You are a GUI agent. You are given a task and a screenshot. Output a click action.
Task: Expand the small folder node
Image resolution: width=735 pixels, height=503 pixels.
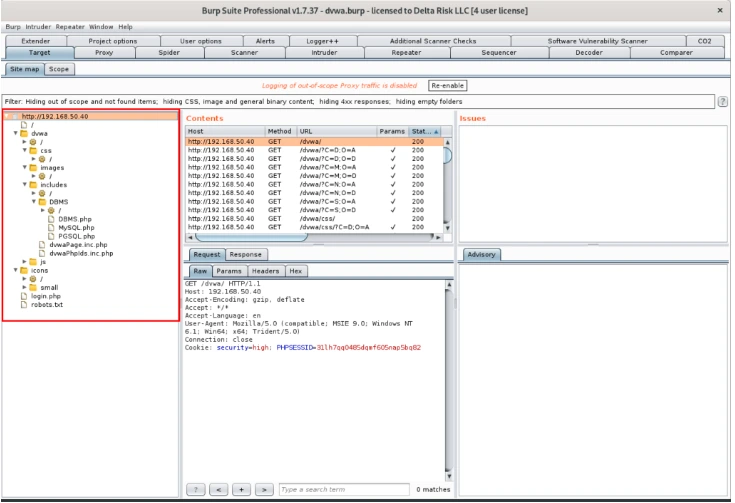[25, 287]
